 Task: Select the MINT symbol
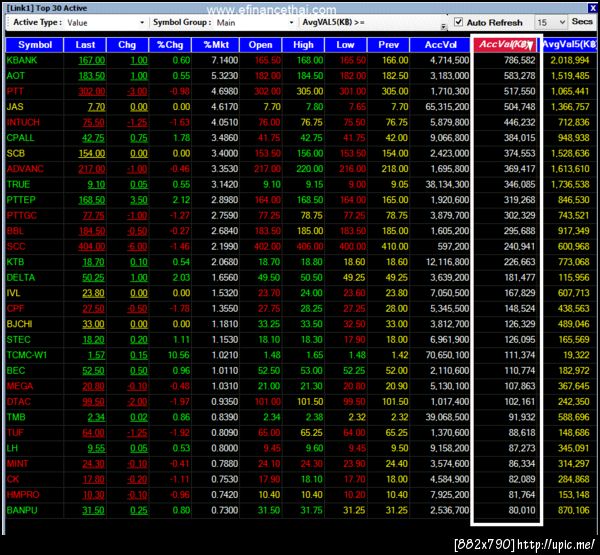pyautogui.click(x=17, y=464)
